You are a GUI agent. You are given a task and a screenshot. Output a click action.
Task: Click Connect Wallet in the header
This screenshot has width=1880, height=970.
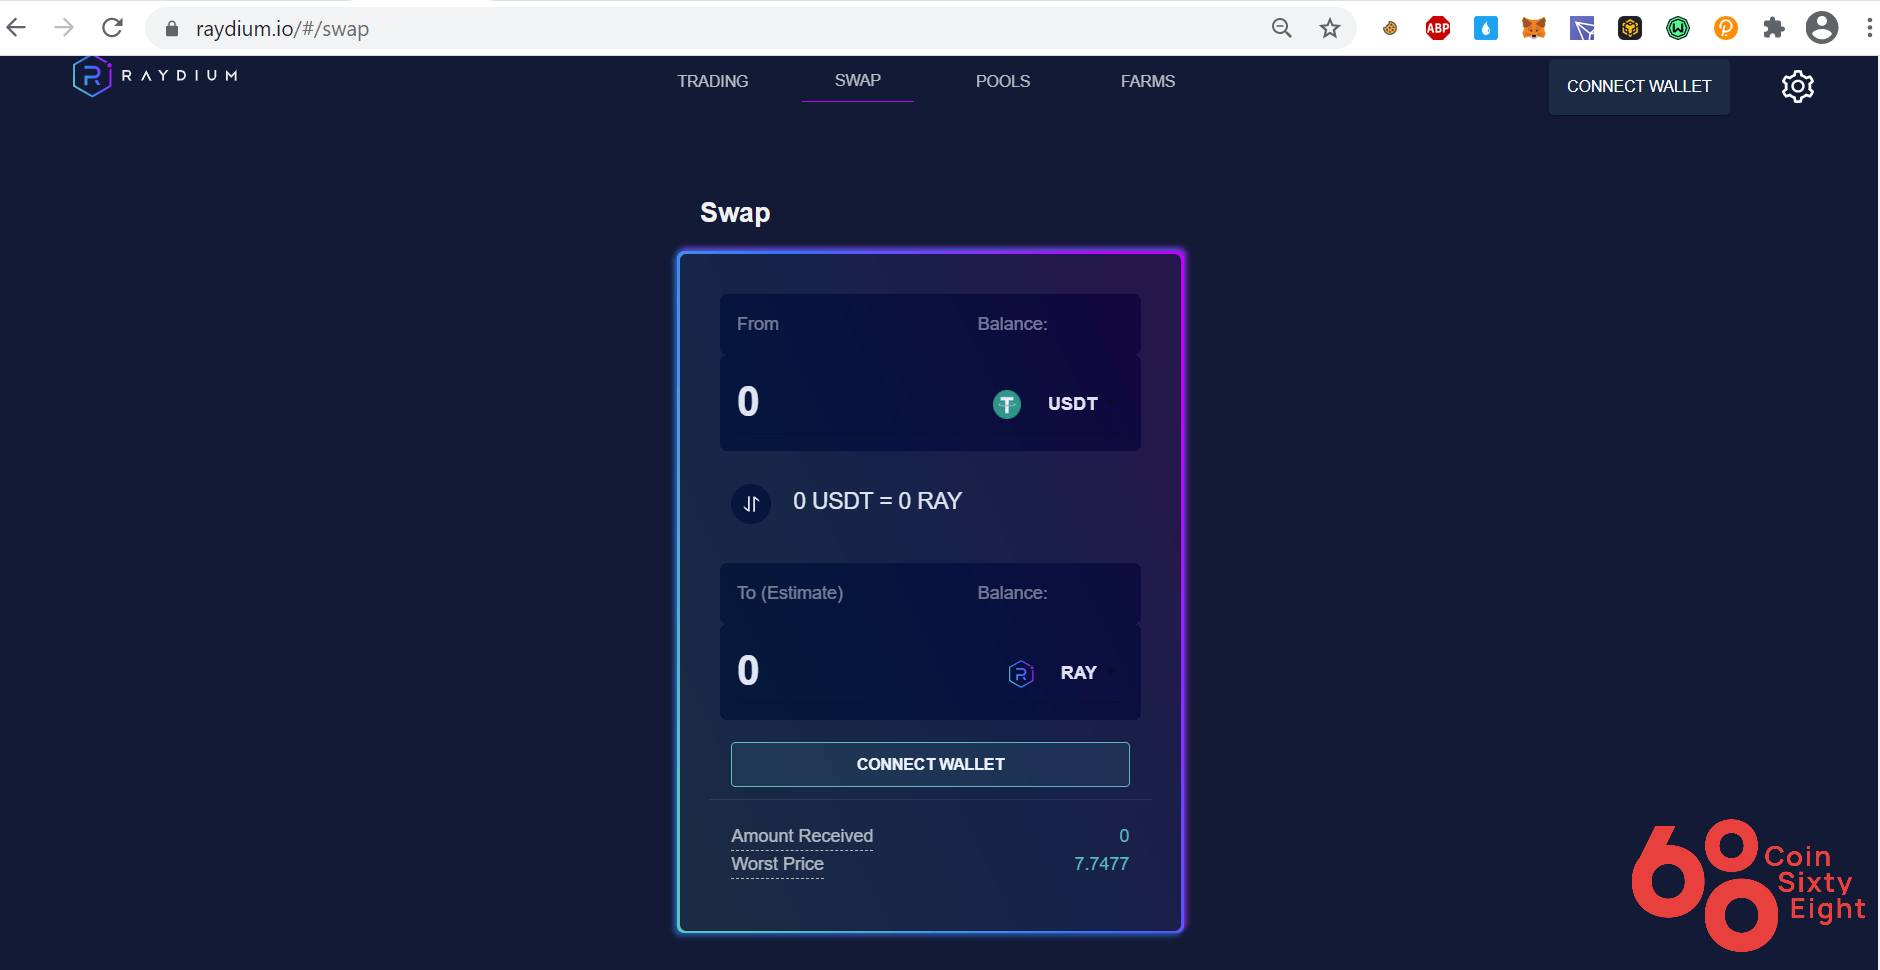coord(1639,87)
